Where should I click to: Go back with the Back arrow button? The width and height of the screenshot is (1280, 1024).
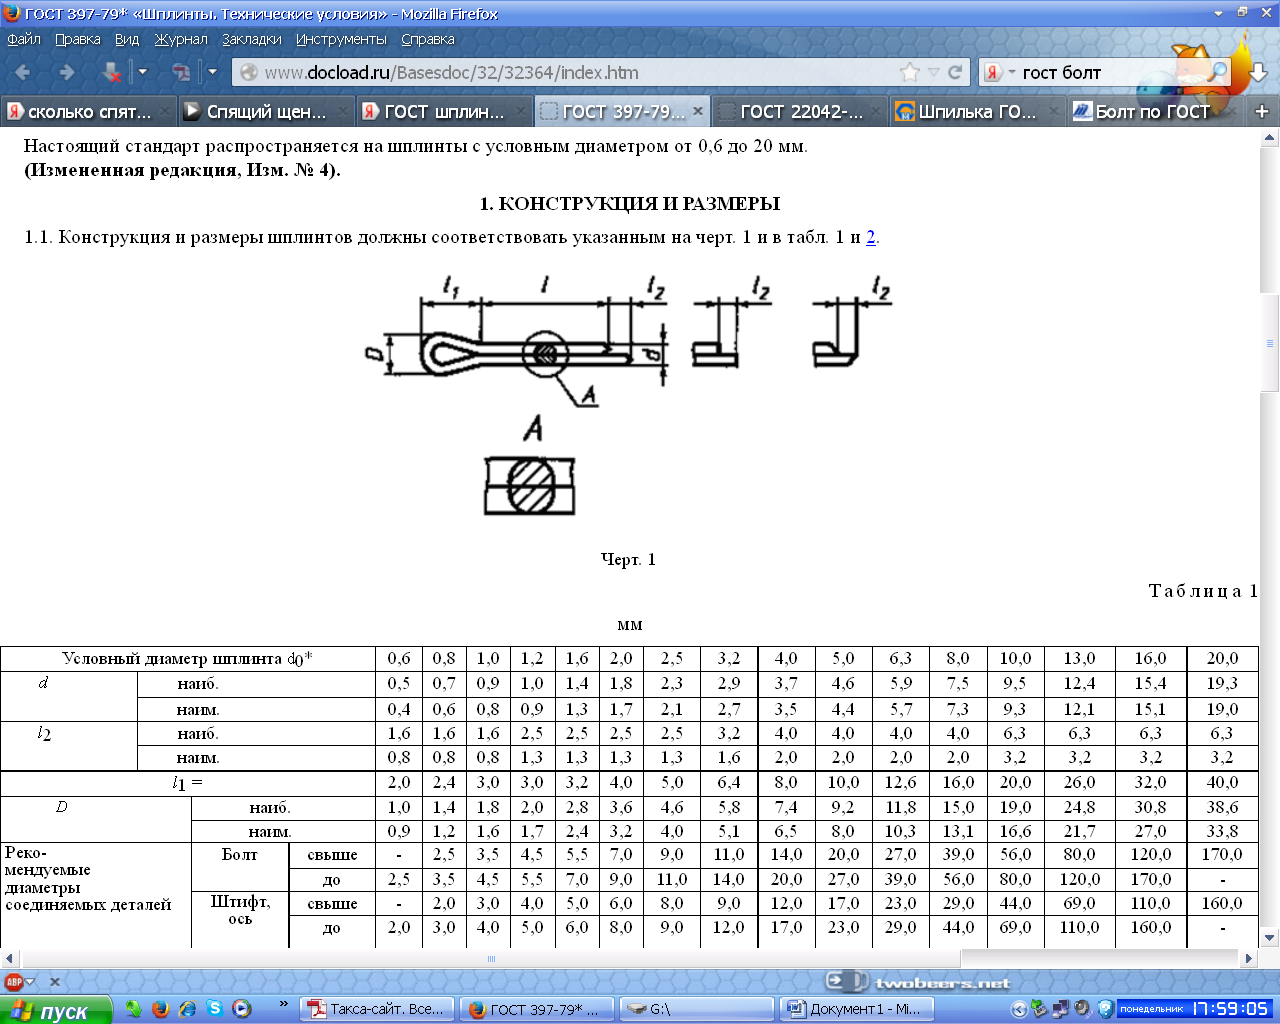click(23, 72)
